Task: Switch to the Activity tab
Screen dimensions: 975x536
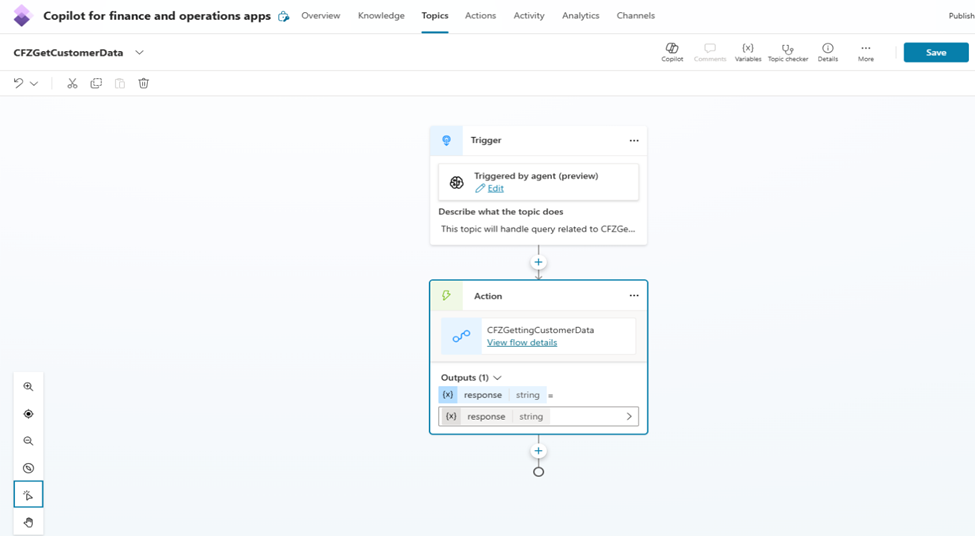Action: click(529, 16)
